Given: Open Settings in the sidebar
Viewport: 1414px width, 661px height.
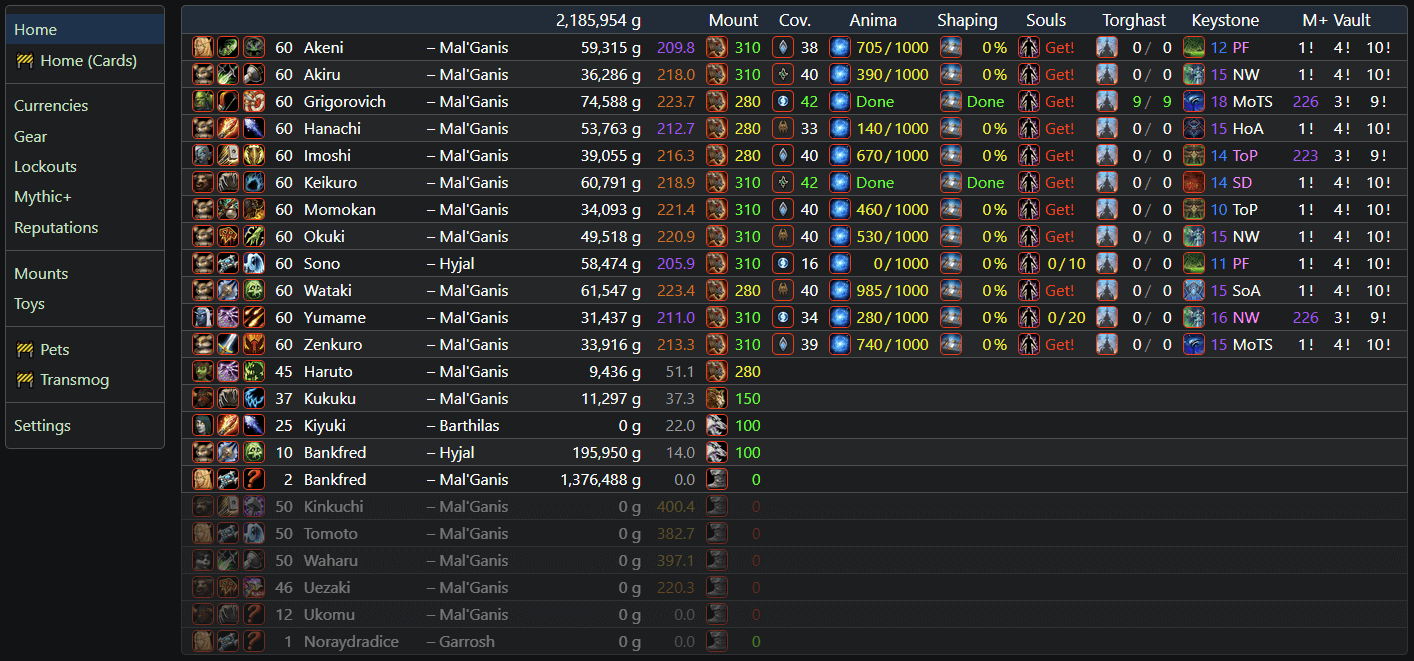Looking at the screenshot, I should [x=42, y=426].
